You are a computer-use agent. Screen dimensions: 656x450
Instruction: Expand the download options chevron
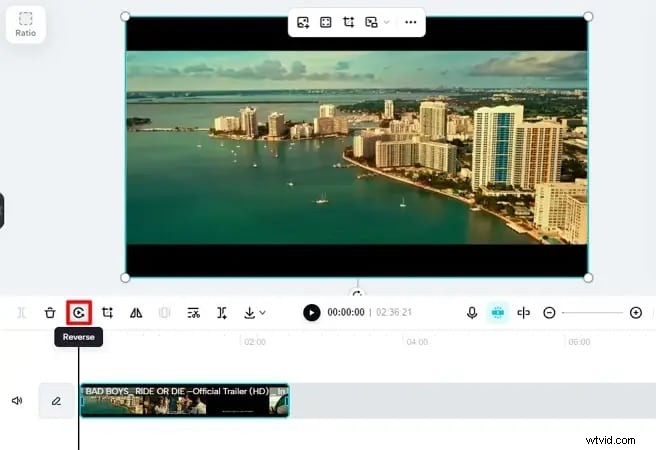tap(262, 312)
